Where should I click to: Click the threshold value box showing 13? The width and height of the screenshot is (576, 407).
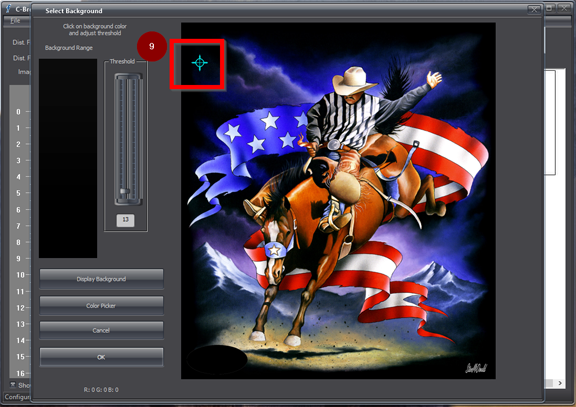[125, 220]
